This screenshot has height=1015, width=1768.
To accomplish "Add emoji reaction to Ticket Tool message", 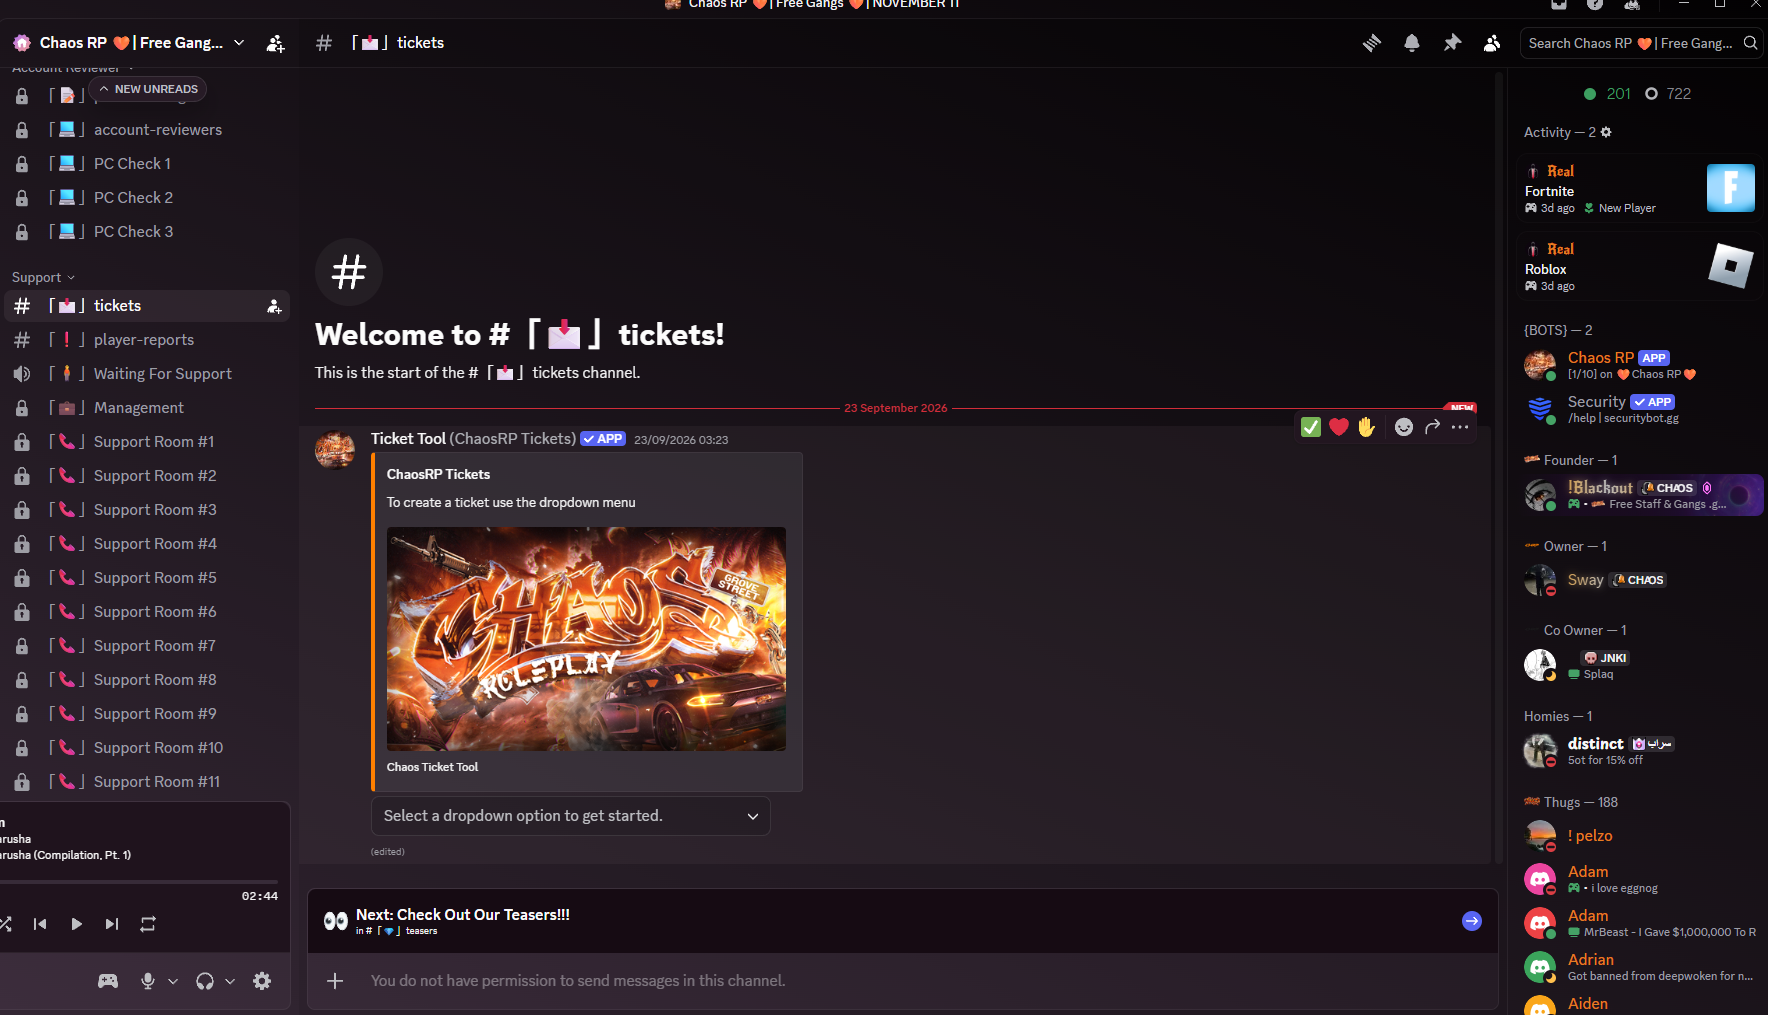I will 1404,427.
